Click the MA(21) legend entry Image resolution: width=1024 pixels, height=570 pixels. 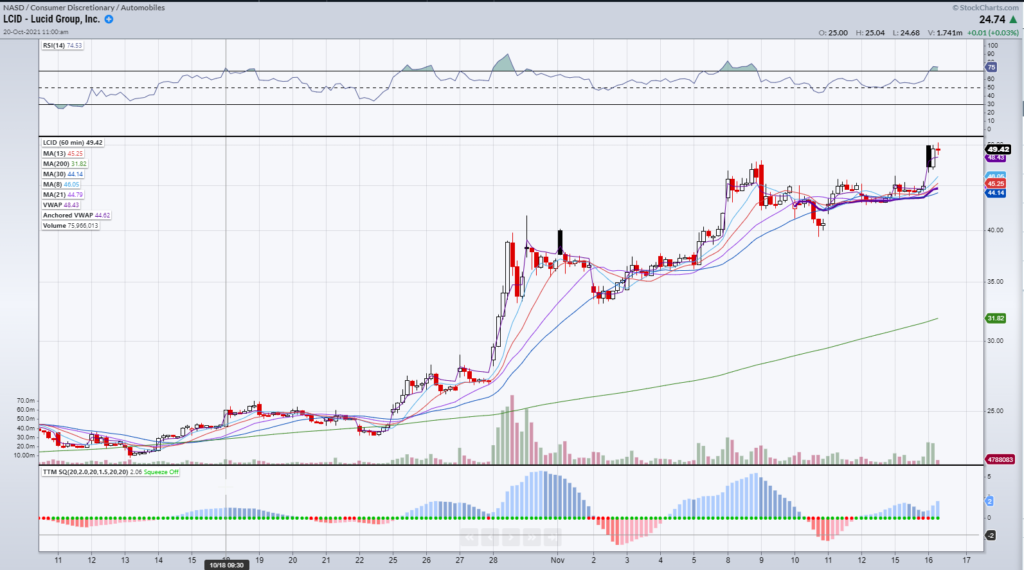(x=63, y=195)
